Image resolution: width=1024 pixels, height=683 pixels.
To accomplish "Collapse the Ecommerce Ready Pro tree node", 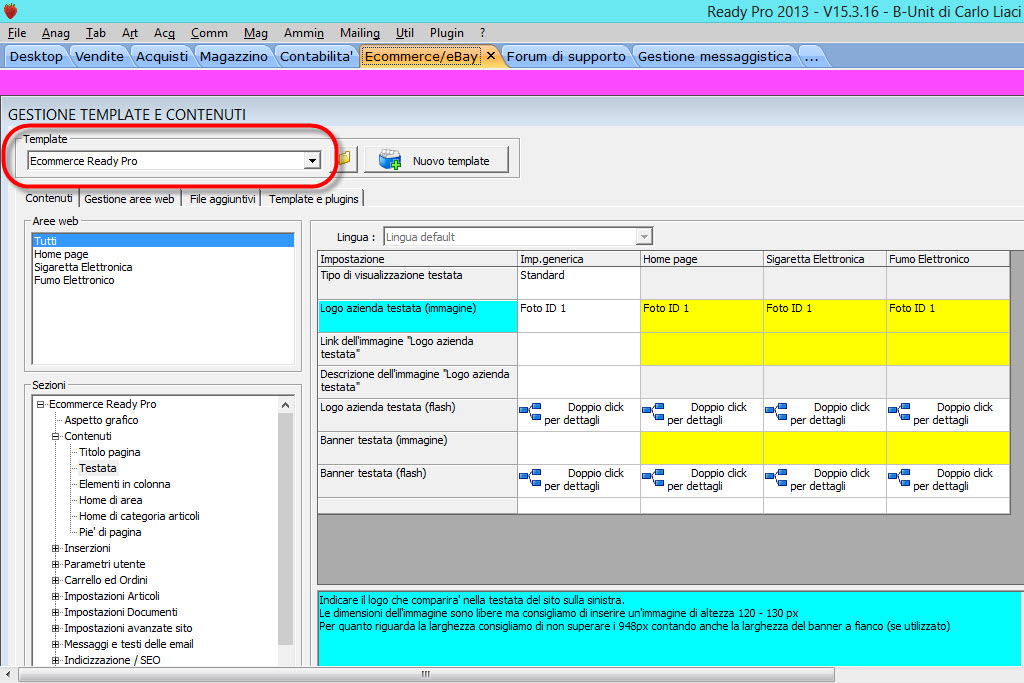I will coord(40,405).
